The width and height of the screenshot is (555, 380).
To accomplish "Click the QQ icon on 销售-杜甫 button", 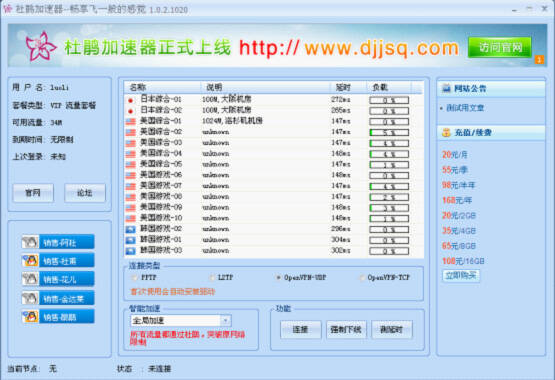I will coord(30,261).
